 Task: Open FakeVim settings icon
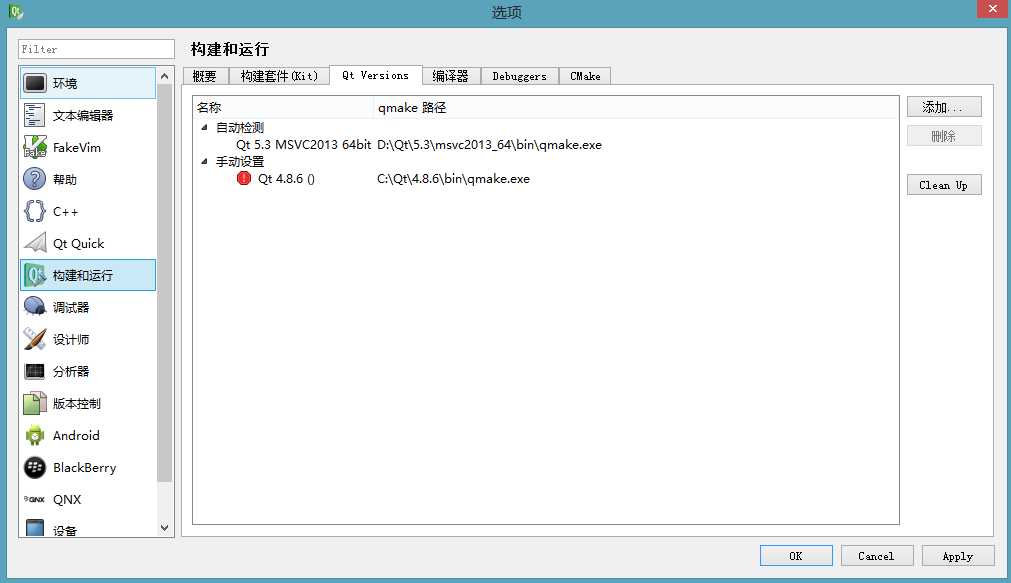(x=35, y=147)
